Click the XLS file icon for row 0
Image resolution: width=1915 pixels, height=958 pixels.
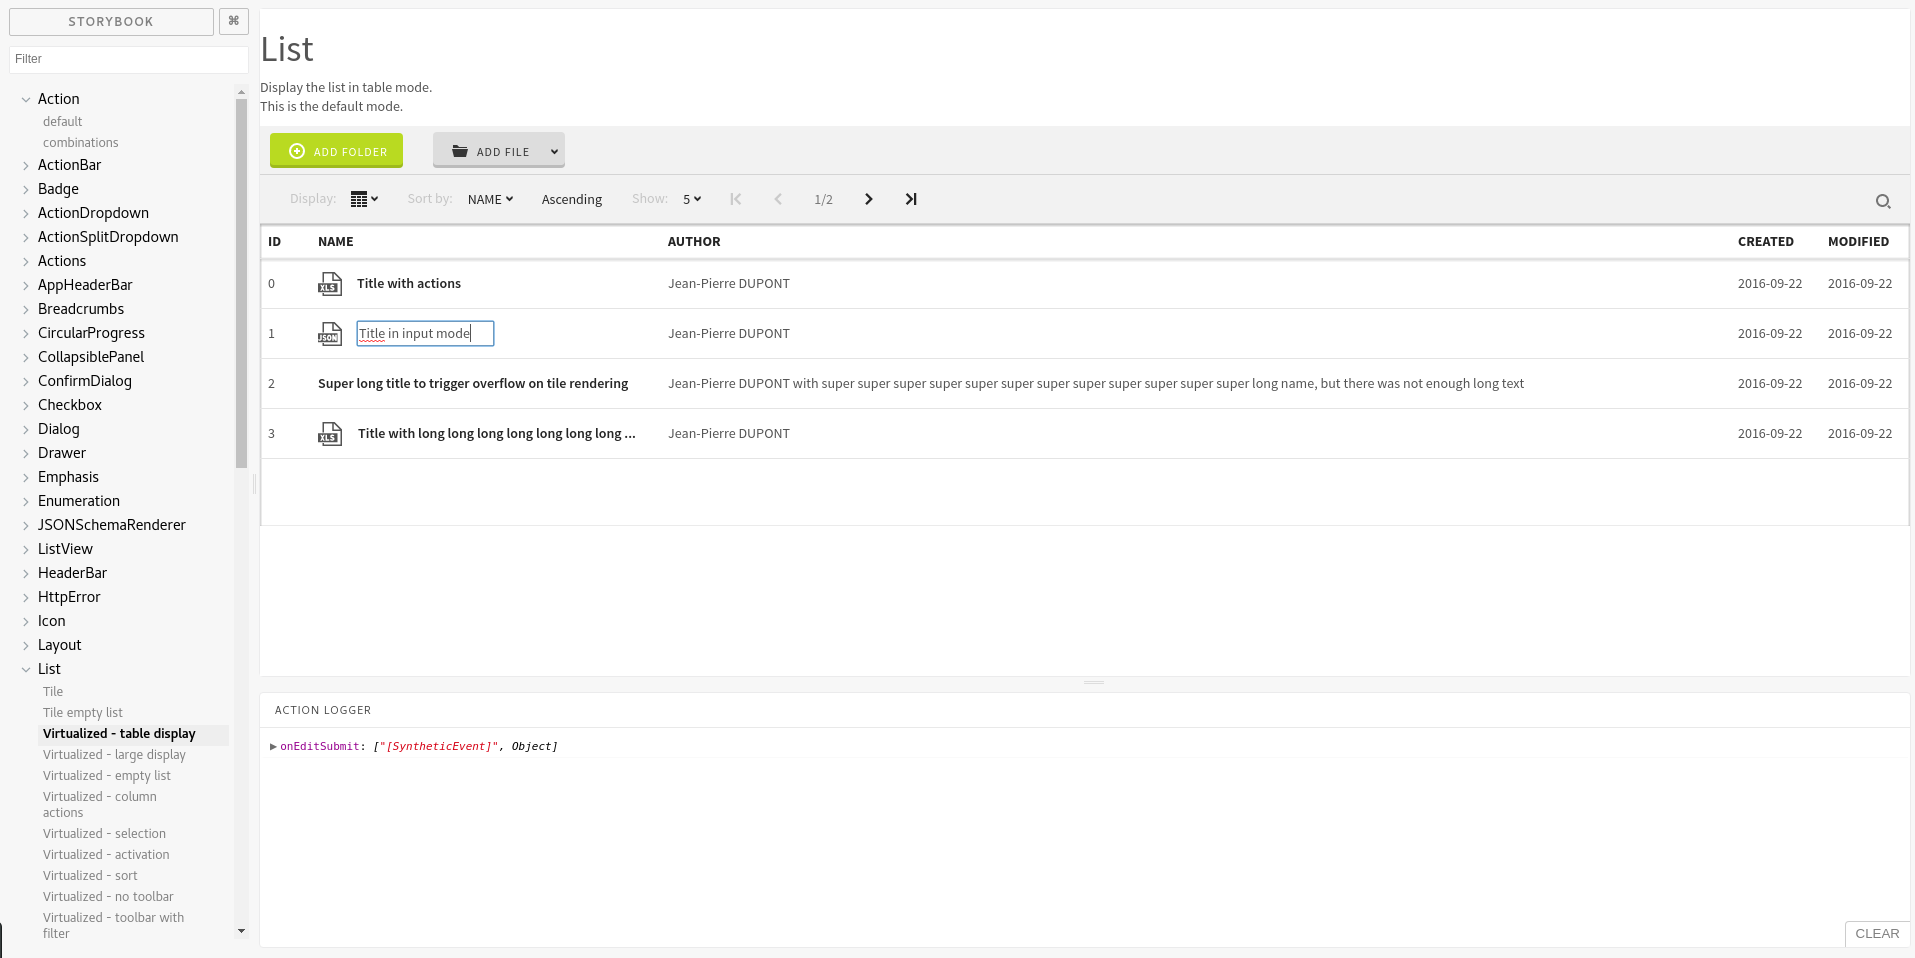329,284
